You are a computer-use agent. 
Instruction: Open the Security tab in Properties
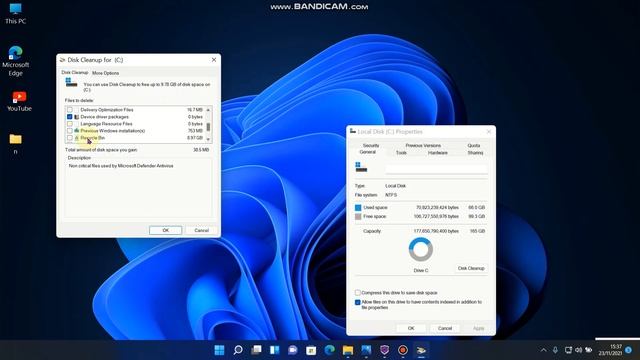tap(371, 145)
